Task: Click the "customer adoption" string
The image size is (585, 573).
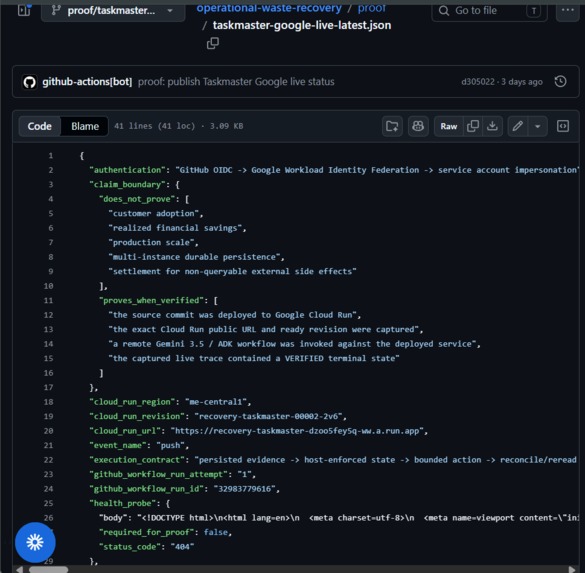Action: [153, 214]
